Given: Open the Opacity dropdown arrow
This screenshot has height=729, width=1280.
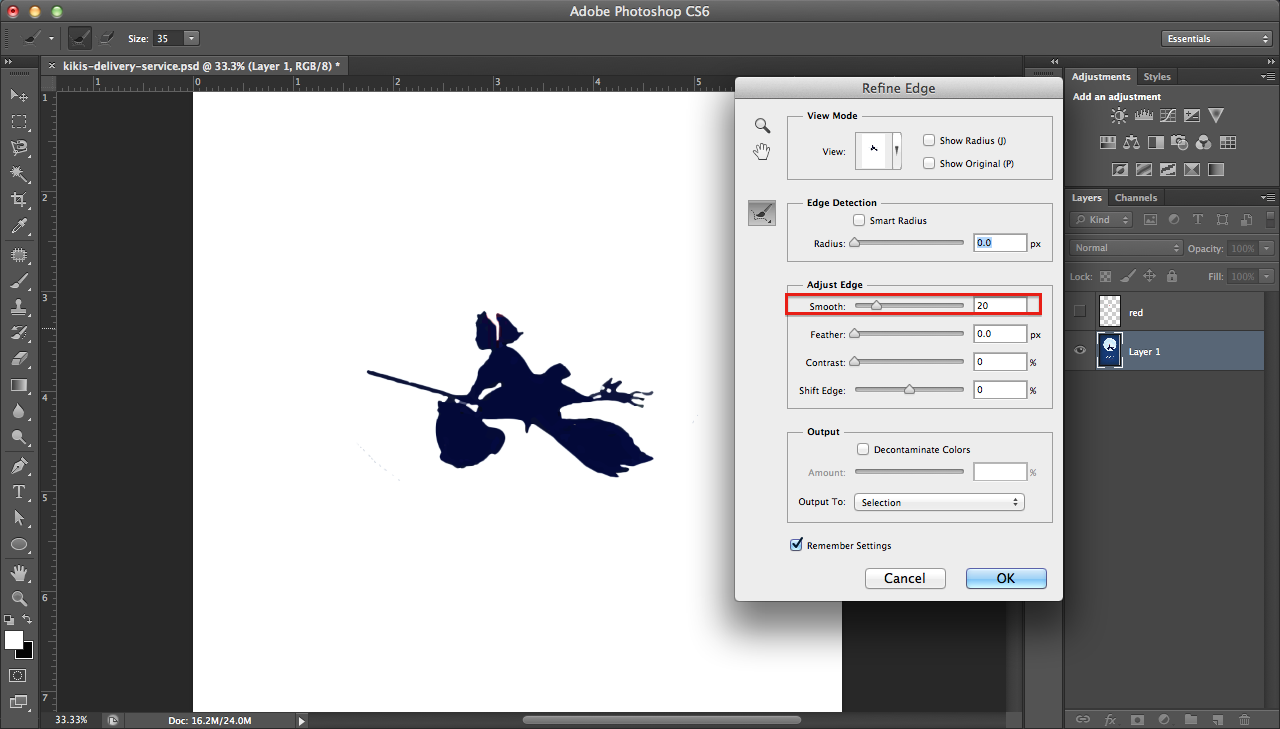Looking at the screenshot, I should 1267,248.
